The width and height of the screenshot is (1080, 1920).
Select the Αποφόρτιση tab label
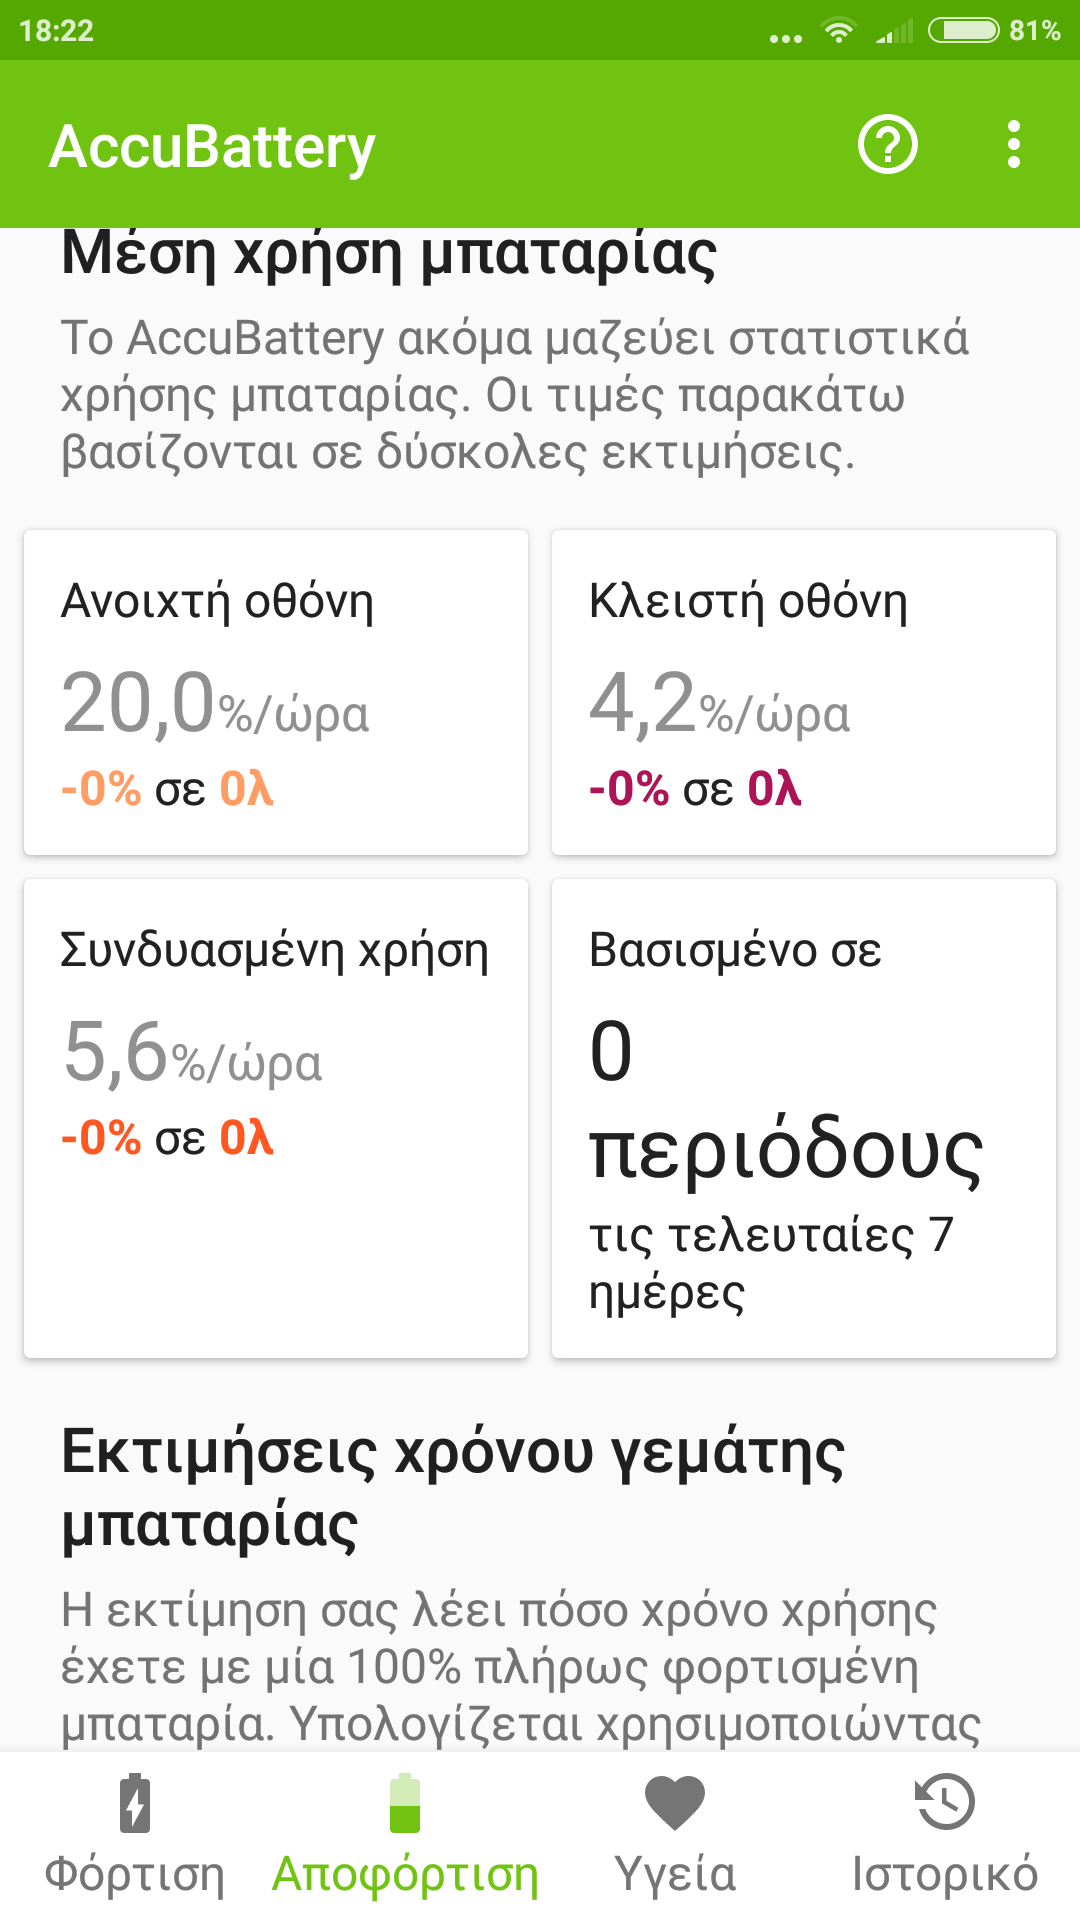pos(405,1874)
